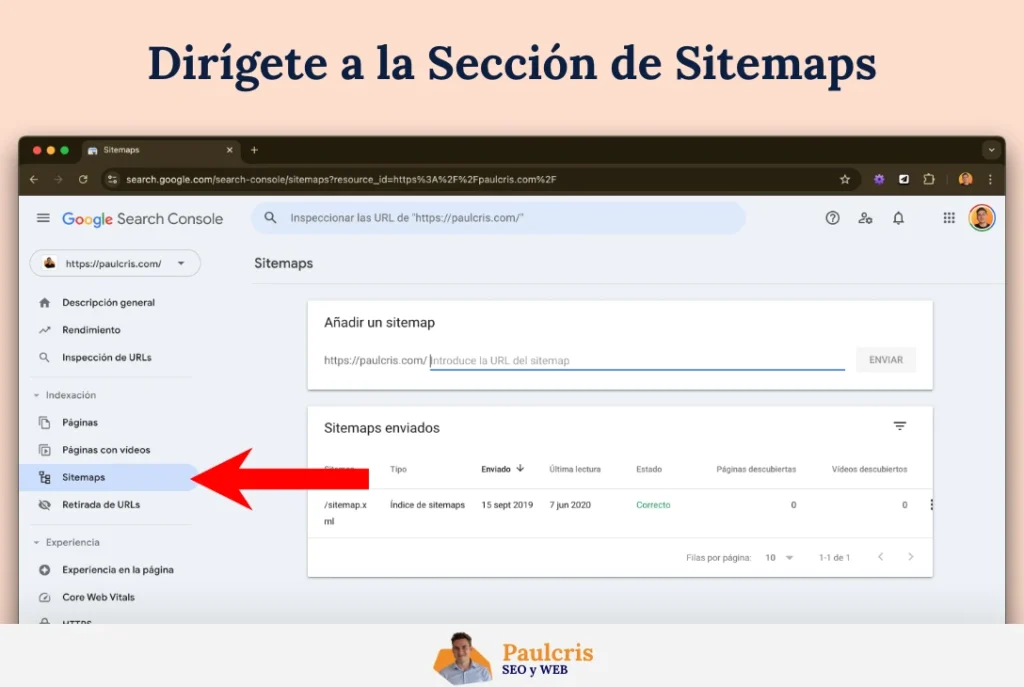Bookmark this page with the star icon

[845, 180]
